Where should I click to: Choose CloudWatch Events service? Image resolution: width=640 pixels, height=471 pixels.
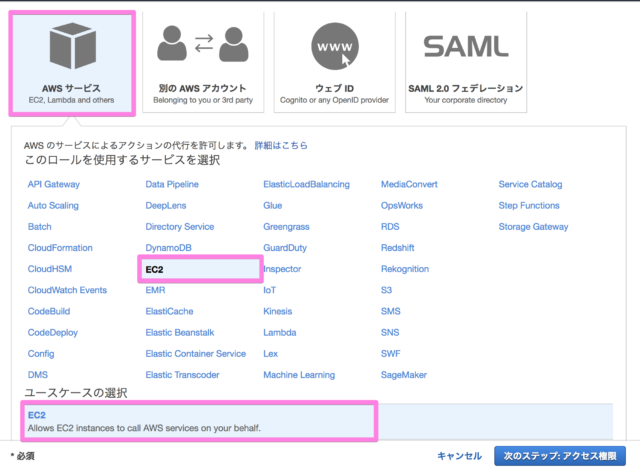[x=67, y=290]
